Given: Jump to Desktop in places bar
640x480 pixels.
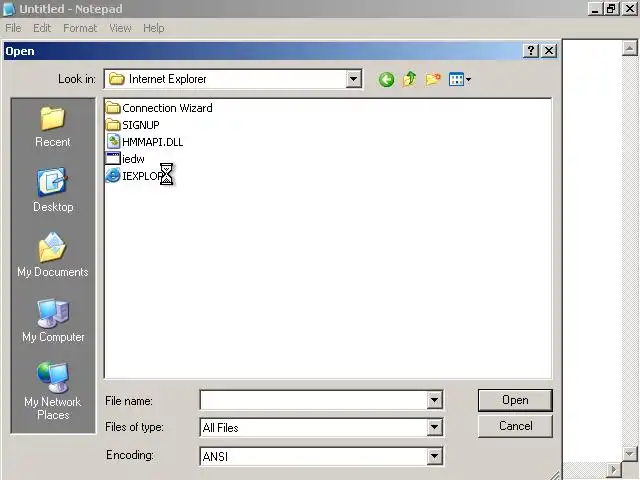Looking at the screenshot, I should coord(53,190).
